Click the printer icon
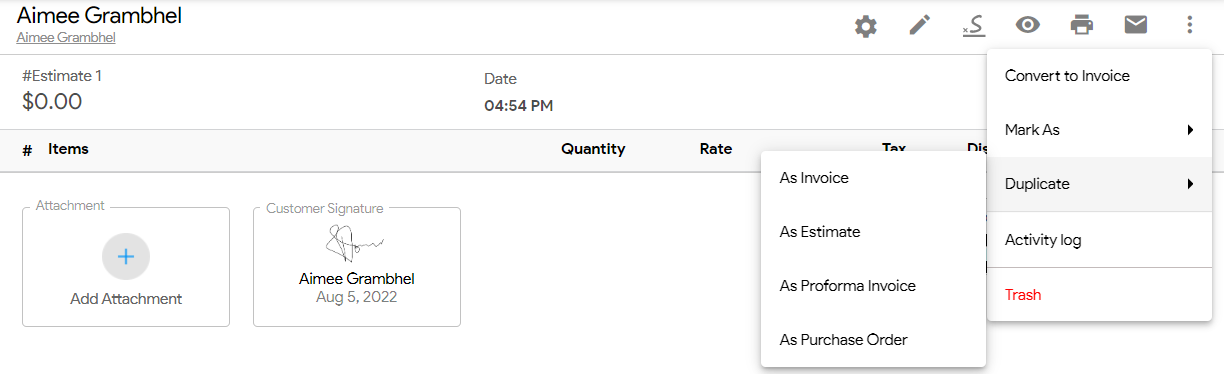1224x374 pixels. click(1082, 26)
